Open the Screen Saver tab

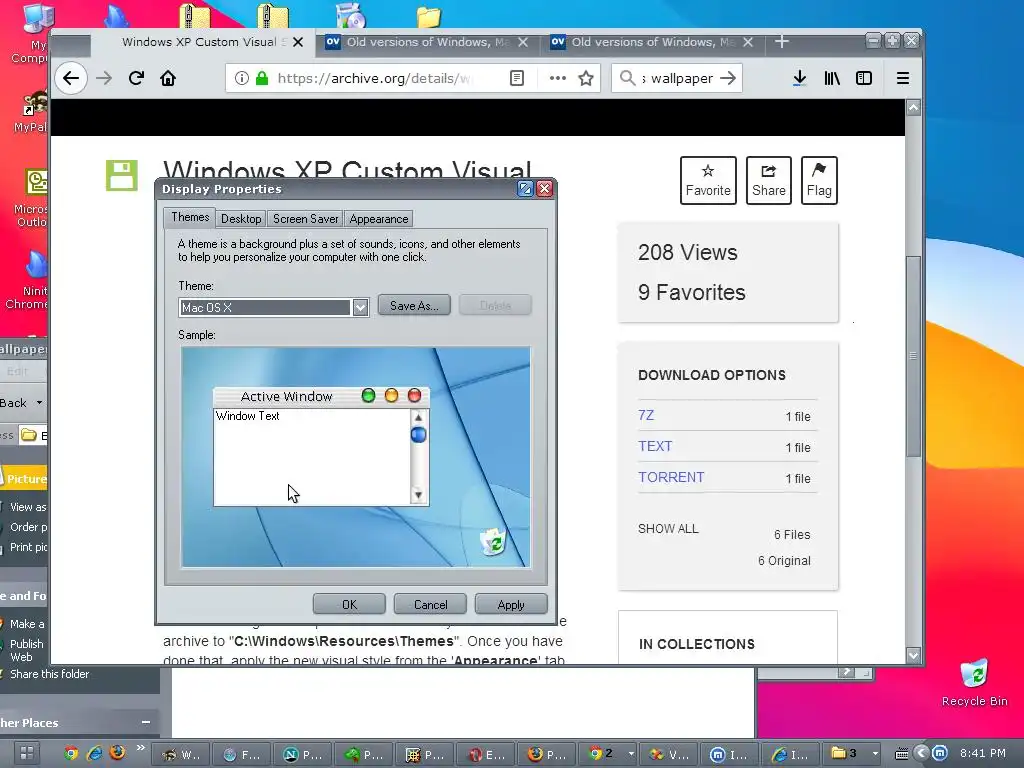[x=306, y=219]
